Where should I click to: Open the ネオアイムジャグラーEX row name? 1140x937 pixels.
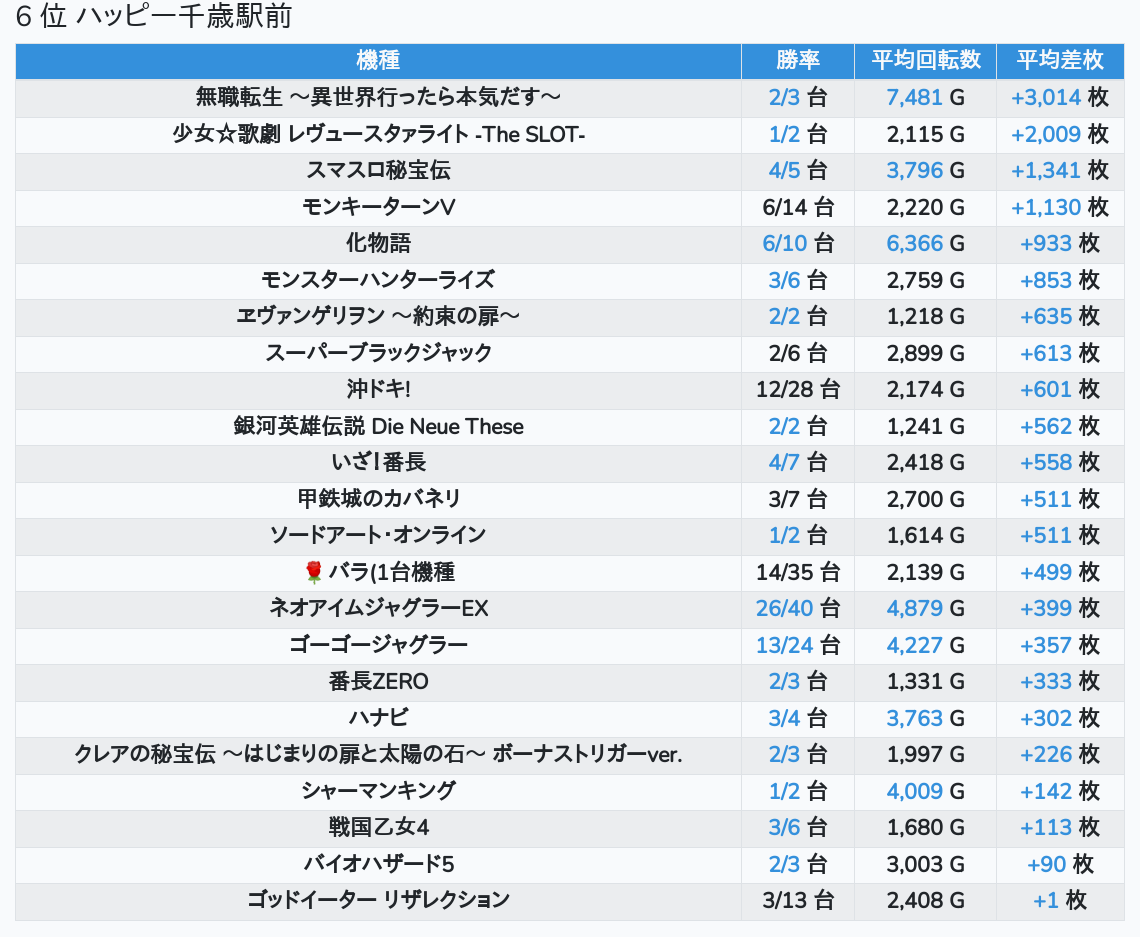point(378,608)
